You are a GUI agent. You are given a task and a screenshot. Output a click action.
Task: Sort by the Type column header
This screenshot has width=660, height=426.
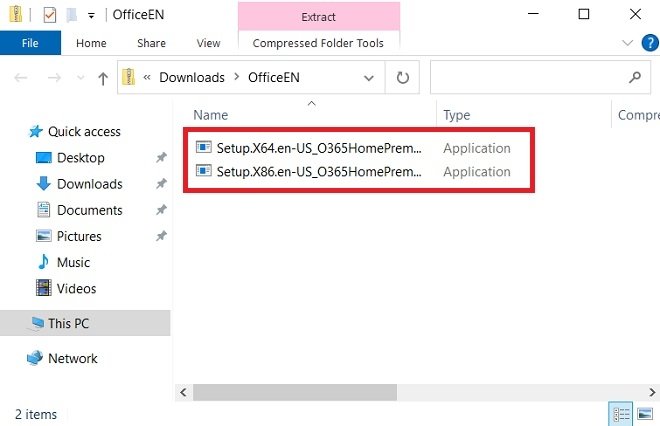pos(457,115)
